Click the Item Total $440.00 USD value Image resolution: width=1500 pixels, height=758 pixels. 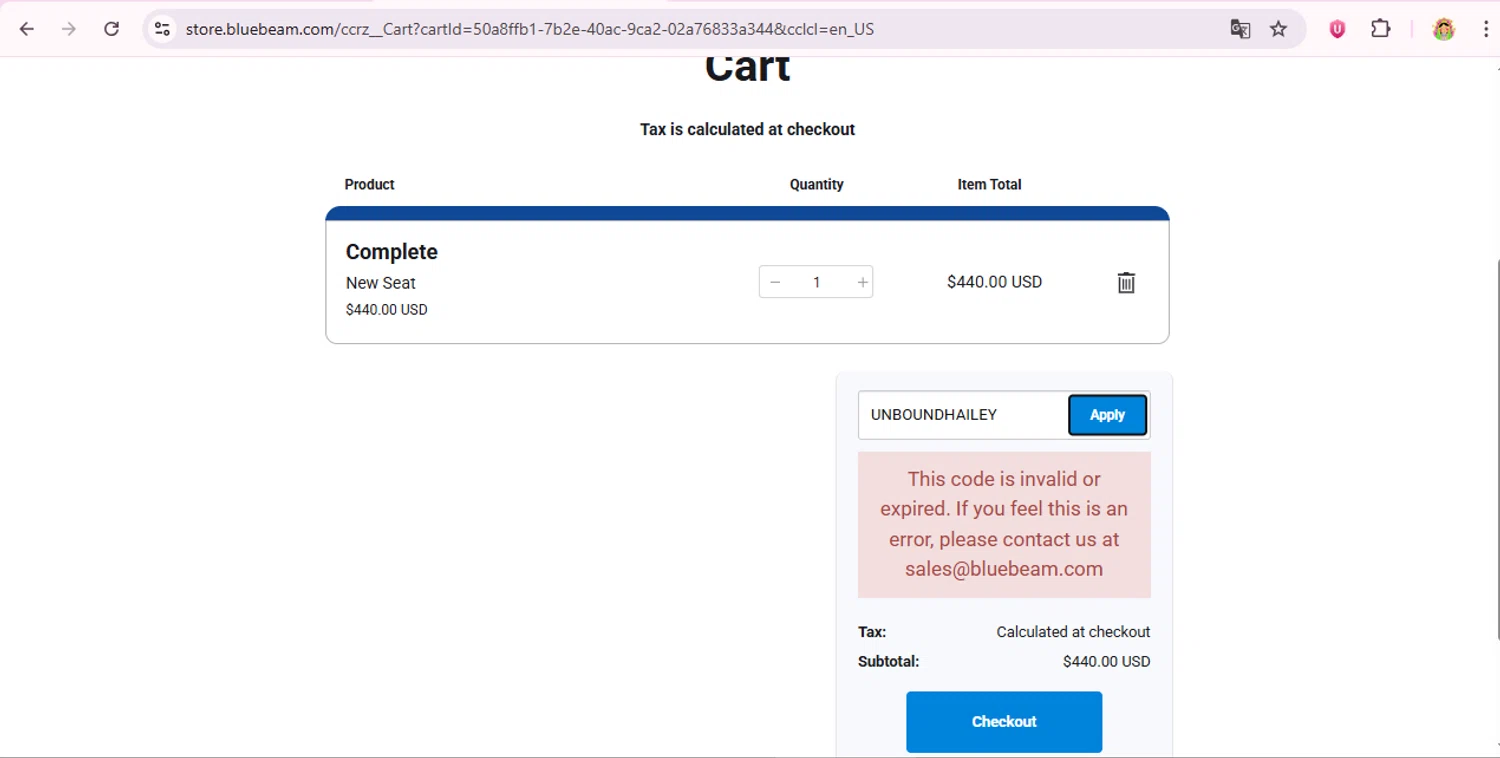tap(995, 282)
